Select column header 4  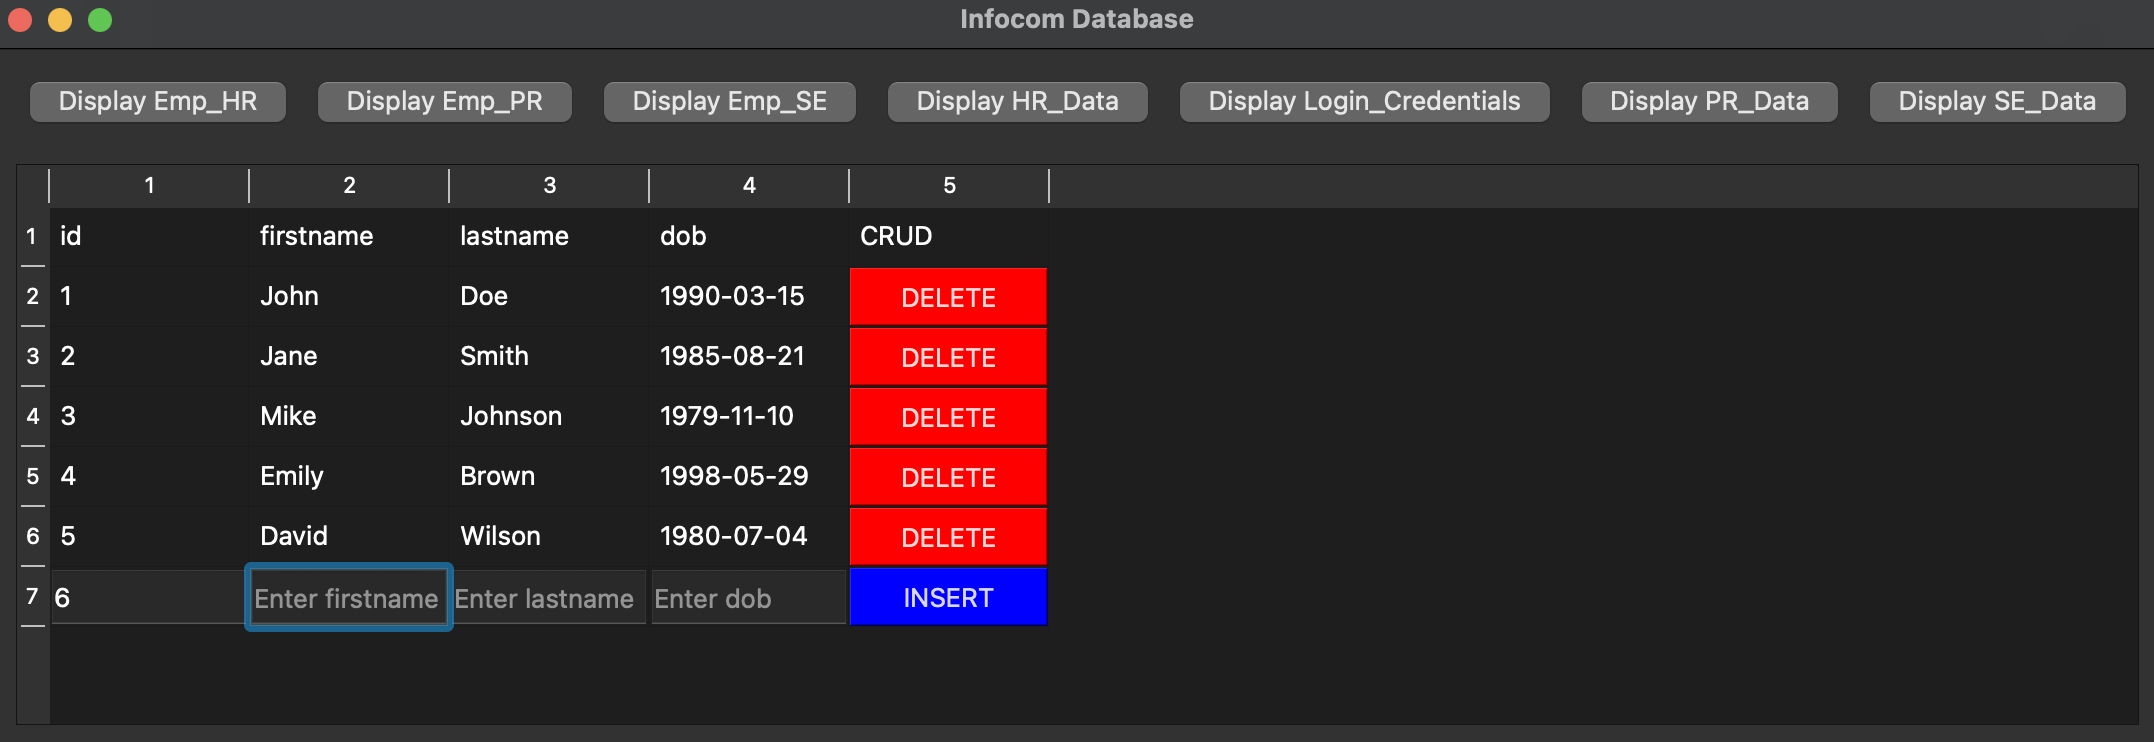click(x=749, y=186)
